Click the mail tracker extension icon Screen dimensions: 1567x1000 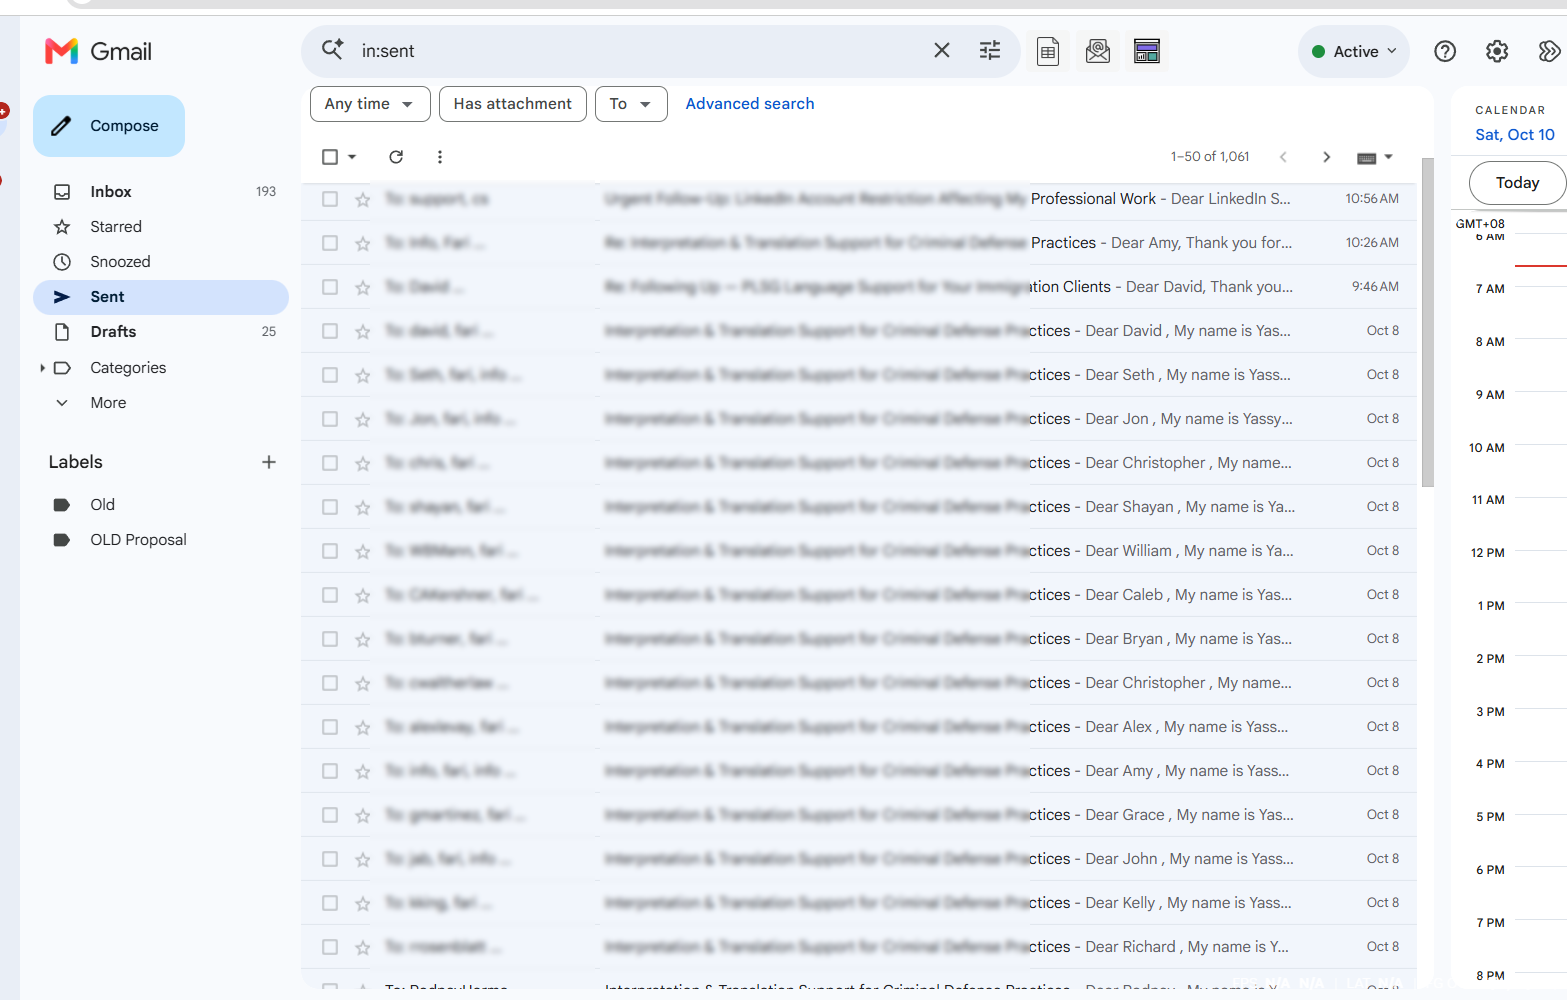coord(1098,51)
